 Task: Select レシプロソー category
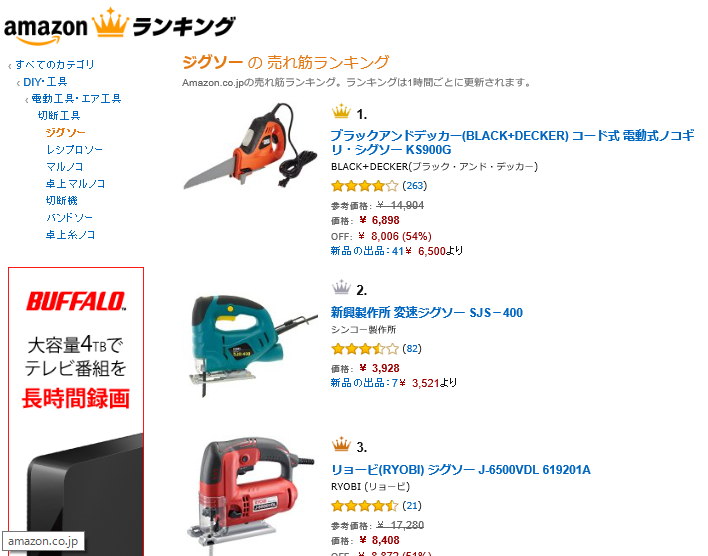[75, 150]
